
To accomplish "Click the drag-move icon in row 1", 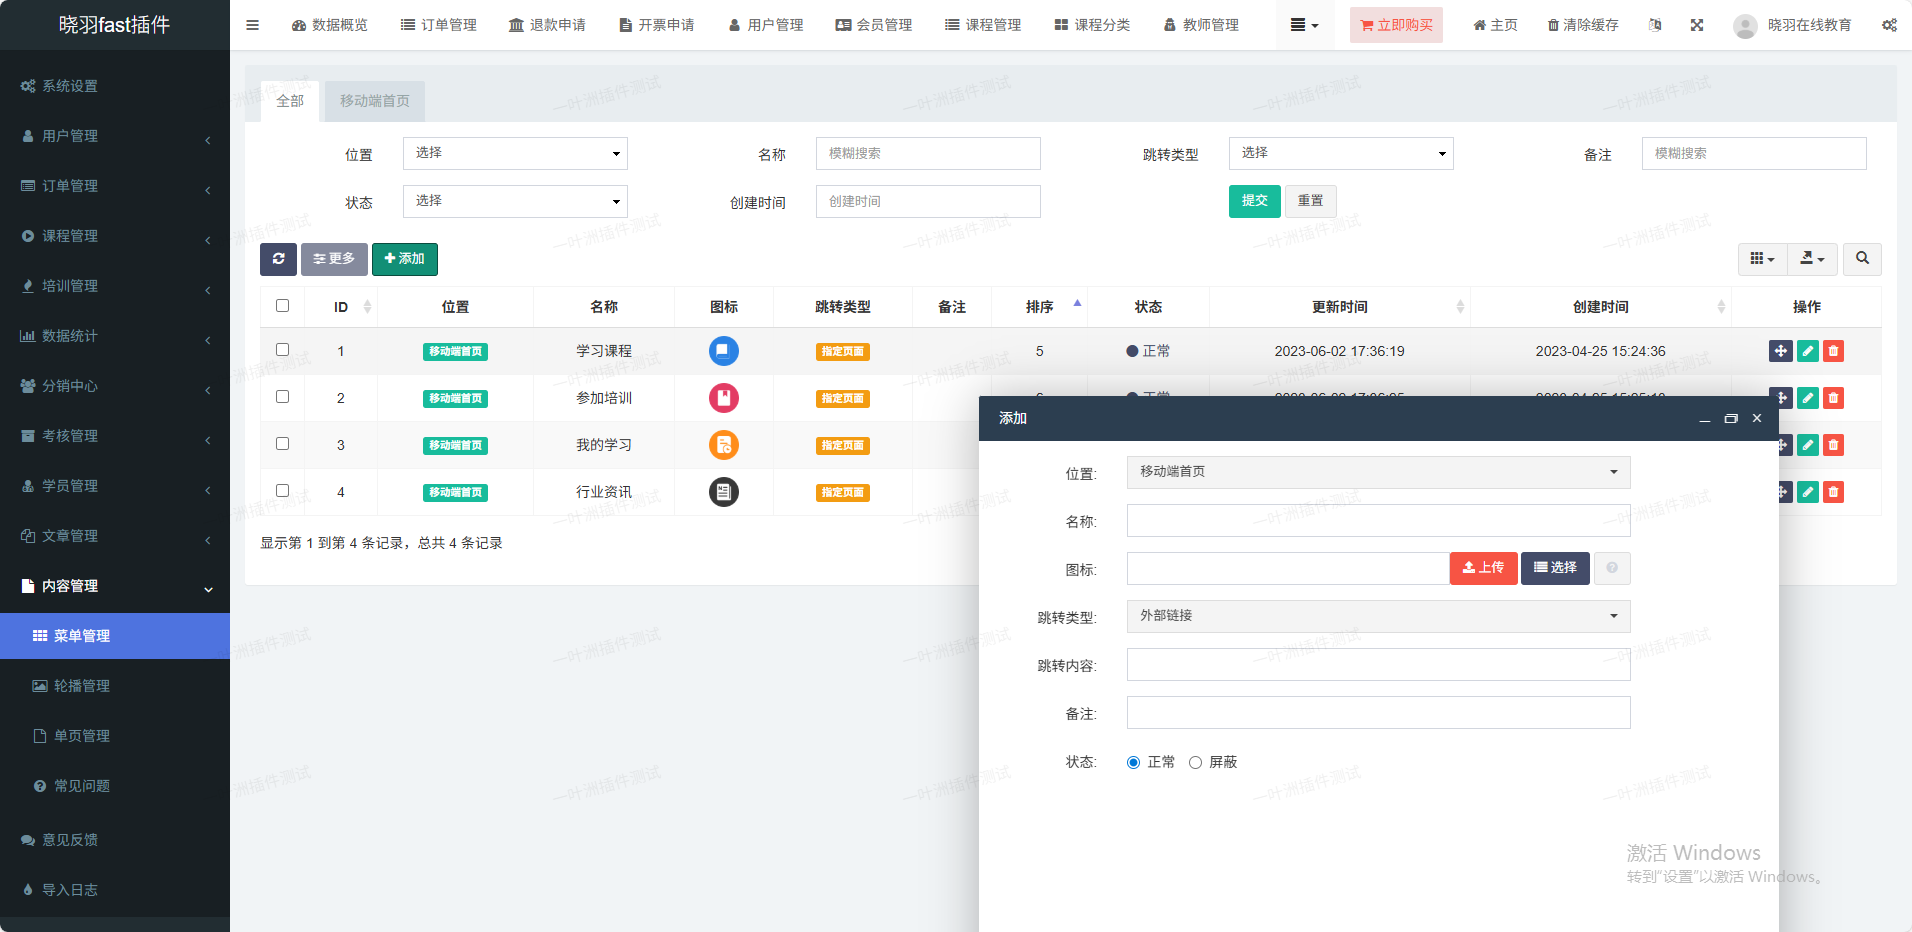I will point(1780,351).
